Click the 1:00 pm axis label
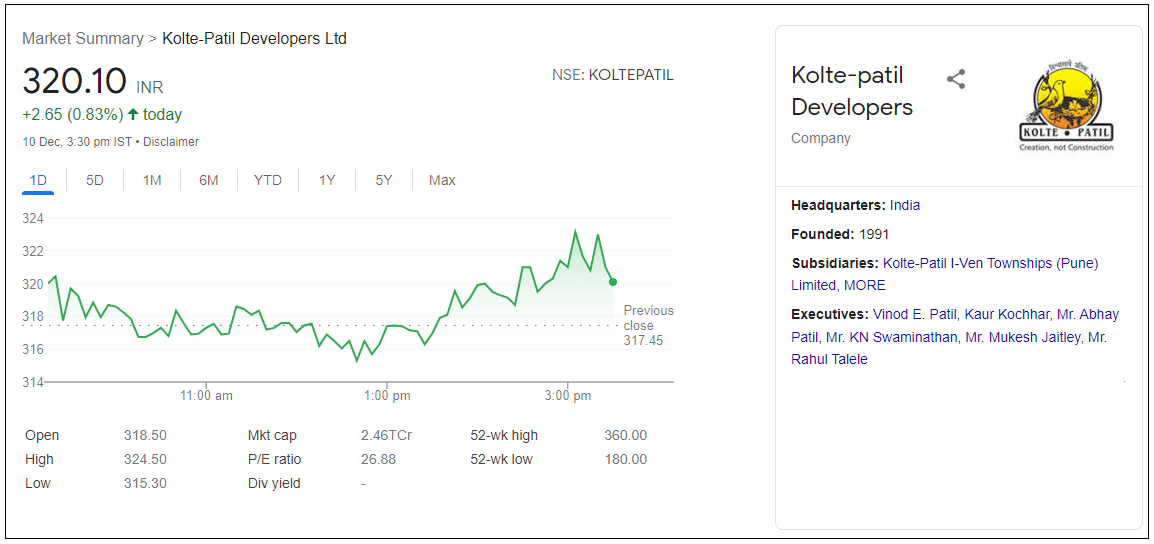This screenshot has width=1154, height=544. click(387, 396)
